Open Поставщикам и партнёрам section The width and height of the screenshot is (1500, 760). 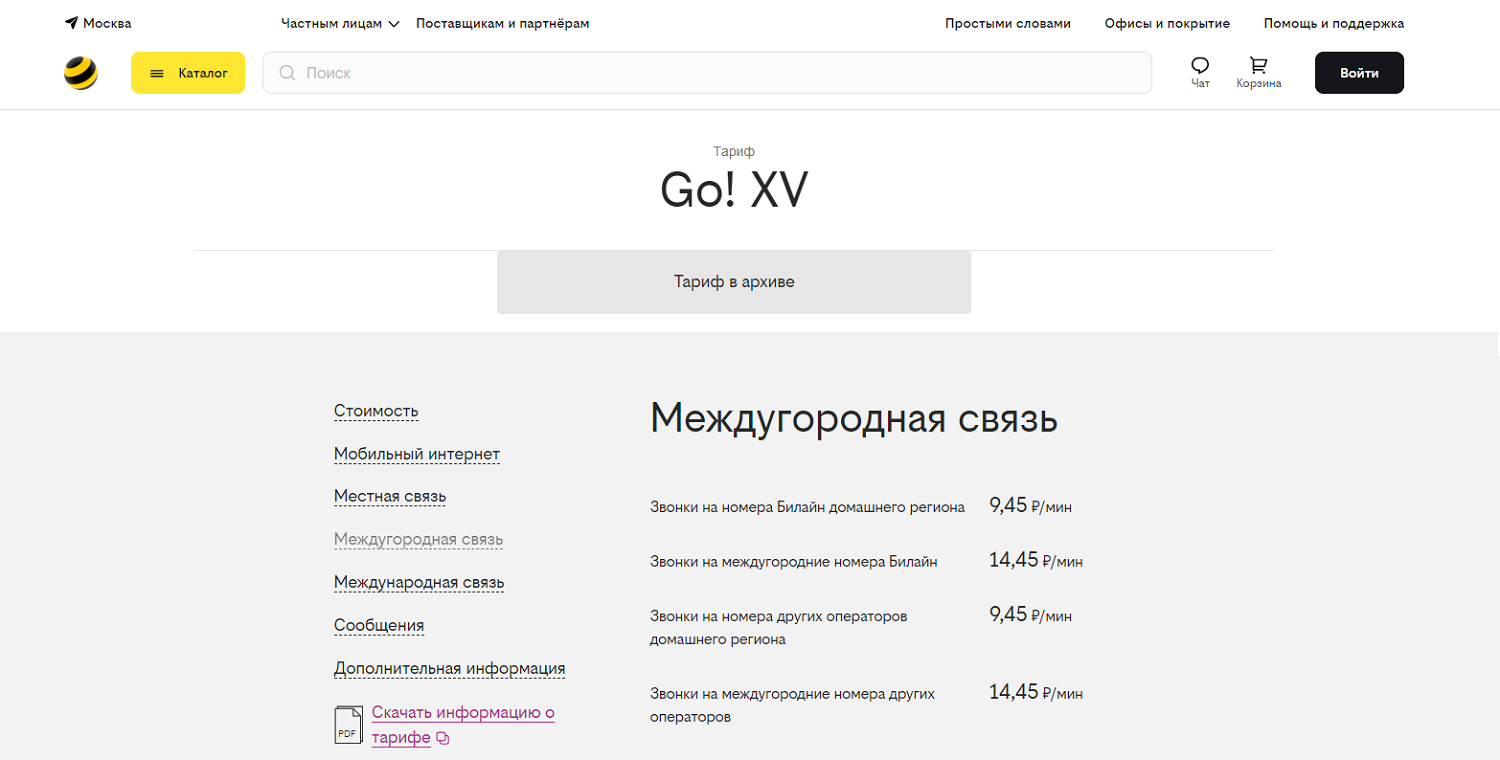click(502, 23)
